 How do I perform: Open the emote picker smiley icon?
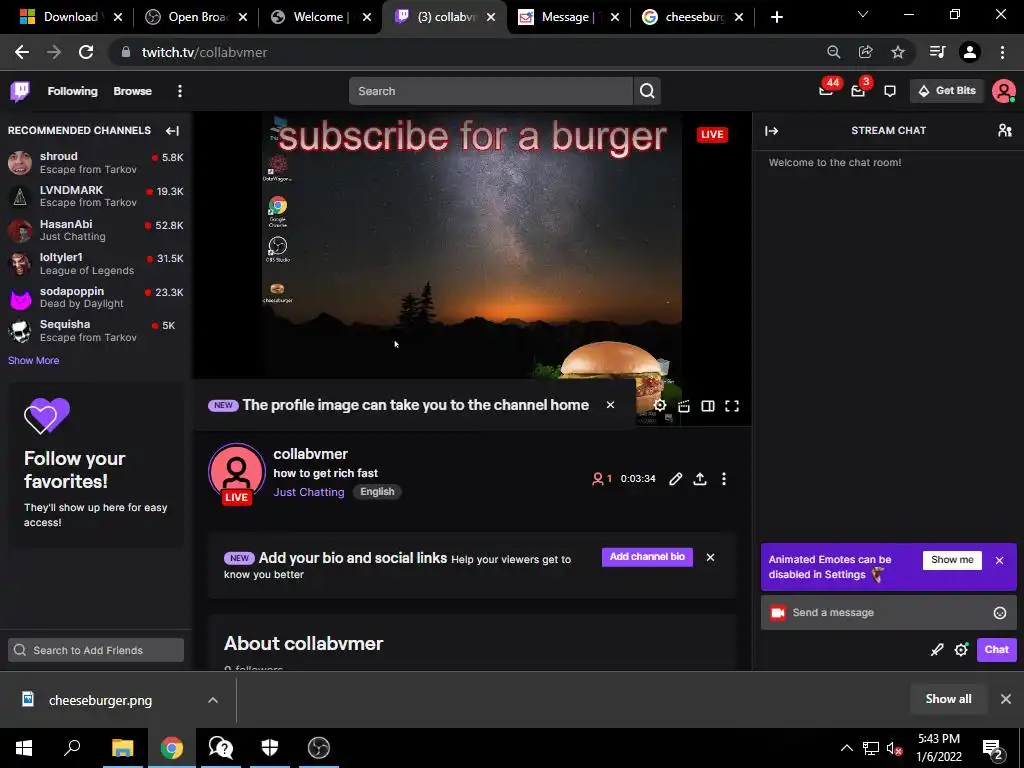point(1000,613)
